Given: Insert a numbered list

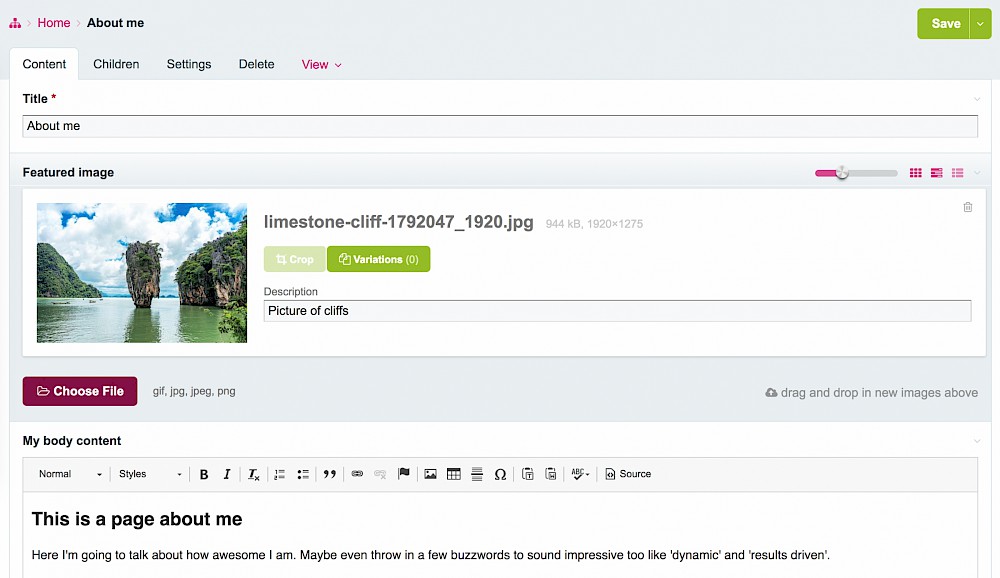Looking at the screenshot, I should (280, 474).
